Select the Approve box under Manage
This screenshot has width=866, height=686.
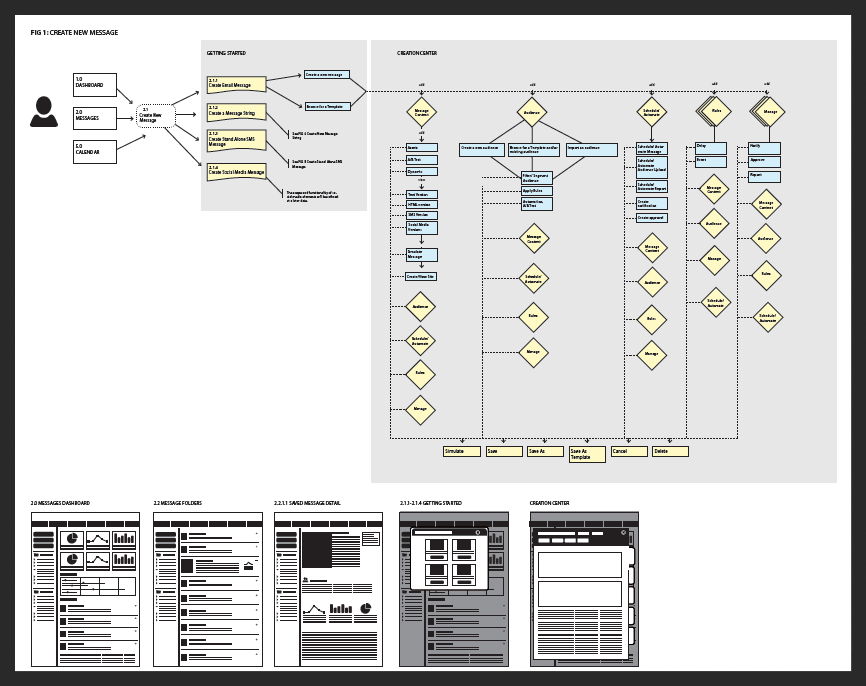pos(764,162)
